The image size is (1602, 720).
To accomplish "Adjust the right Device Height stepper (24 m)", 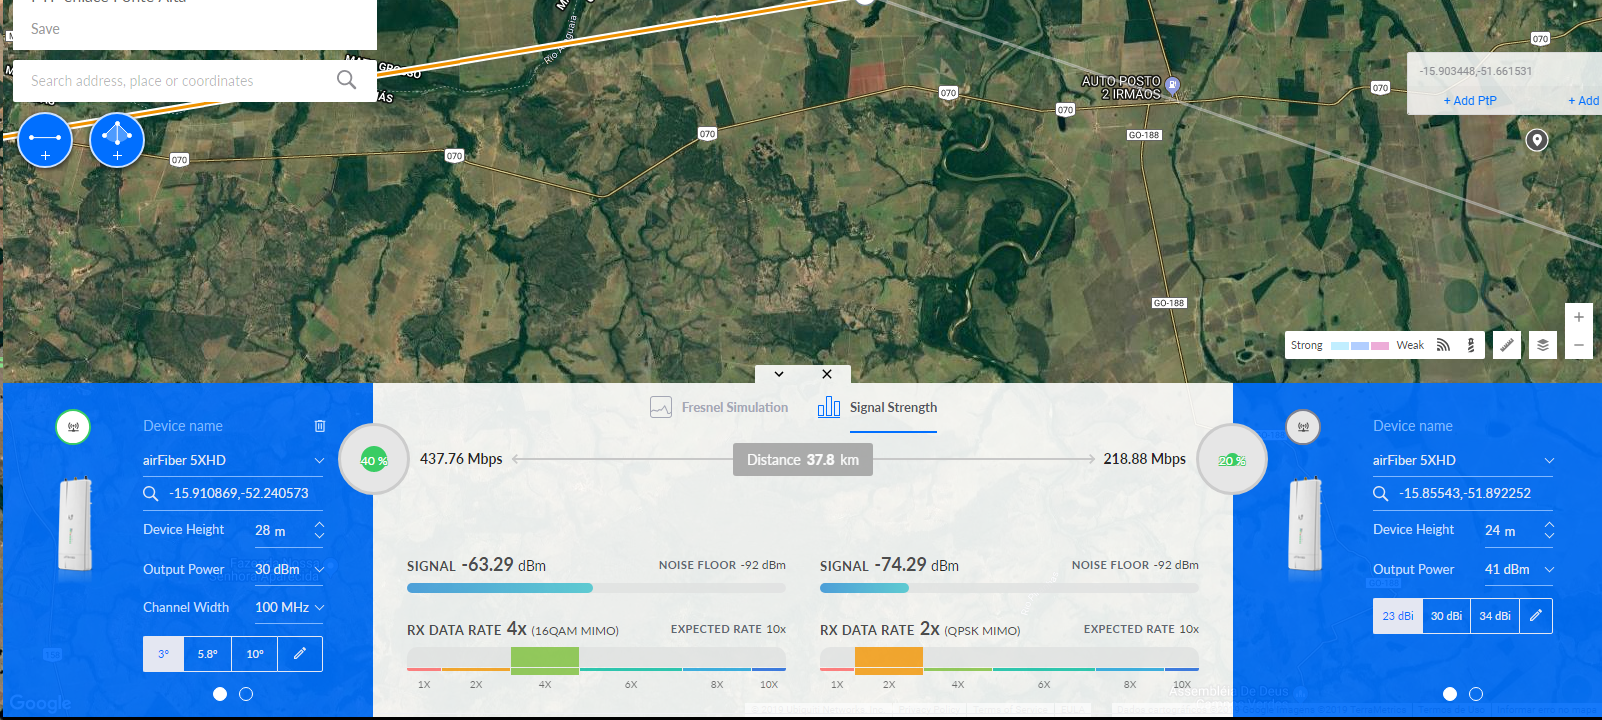I will 1549,530.
